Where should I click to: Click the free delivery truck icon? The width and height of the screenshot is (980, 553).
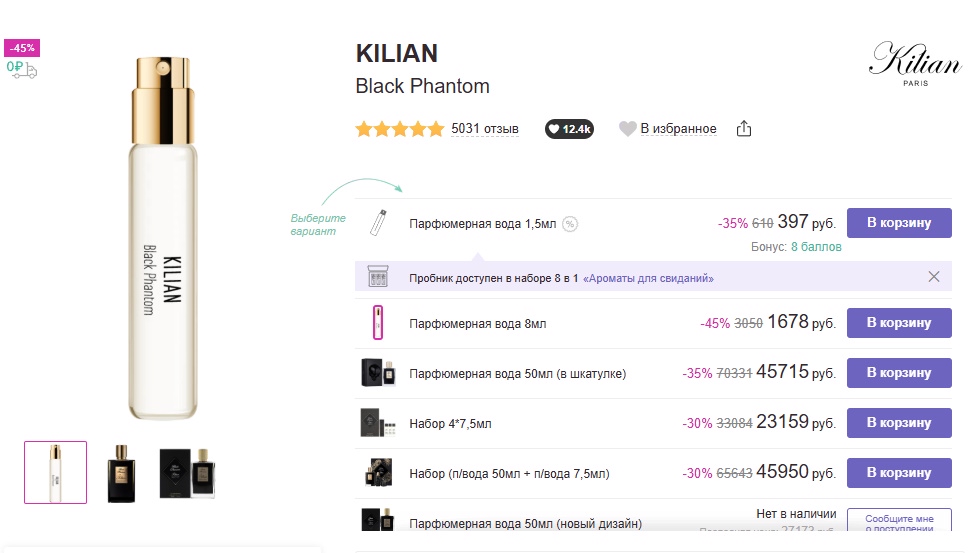[x=22, y=69]
